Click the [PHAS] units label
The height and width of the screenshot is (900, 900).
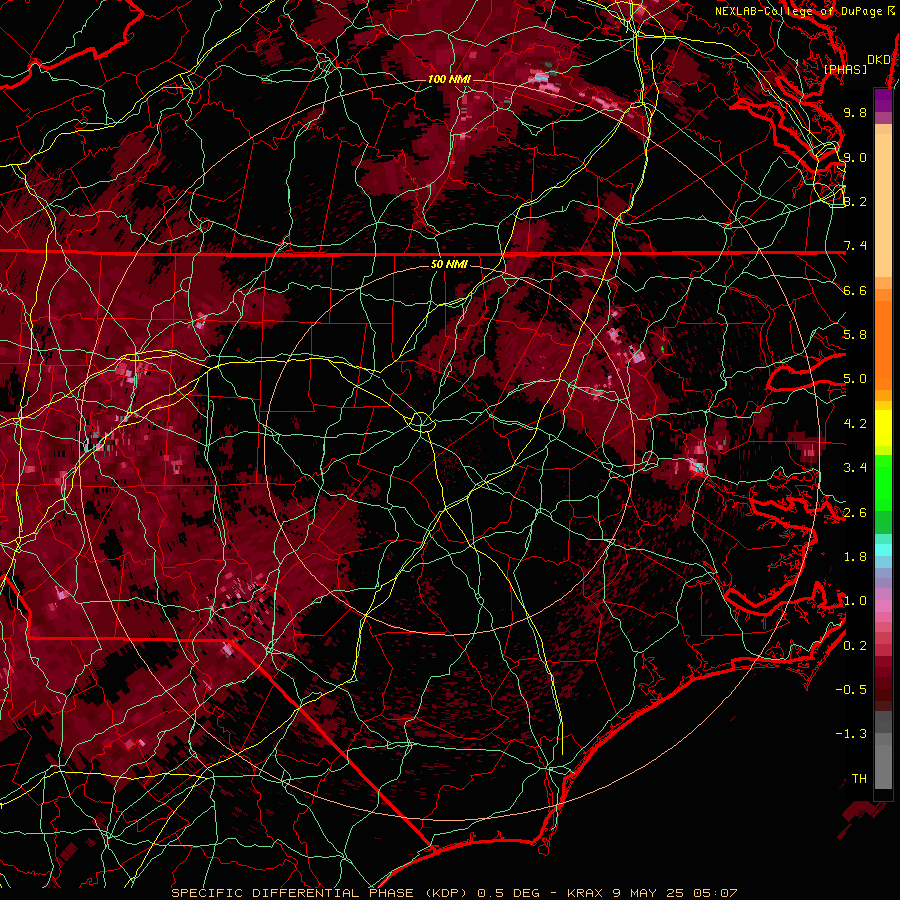(x=845, y=70)
